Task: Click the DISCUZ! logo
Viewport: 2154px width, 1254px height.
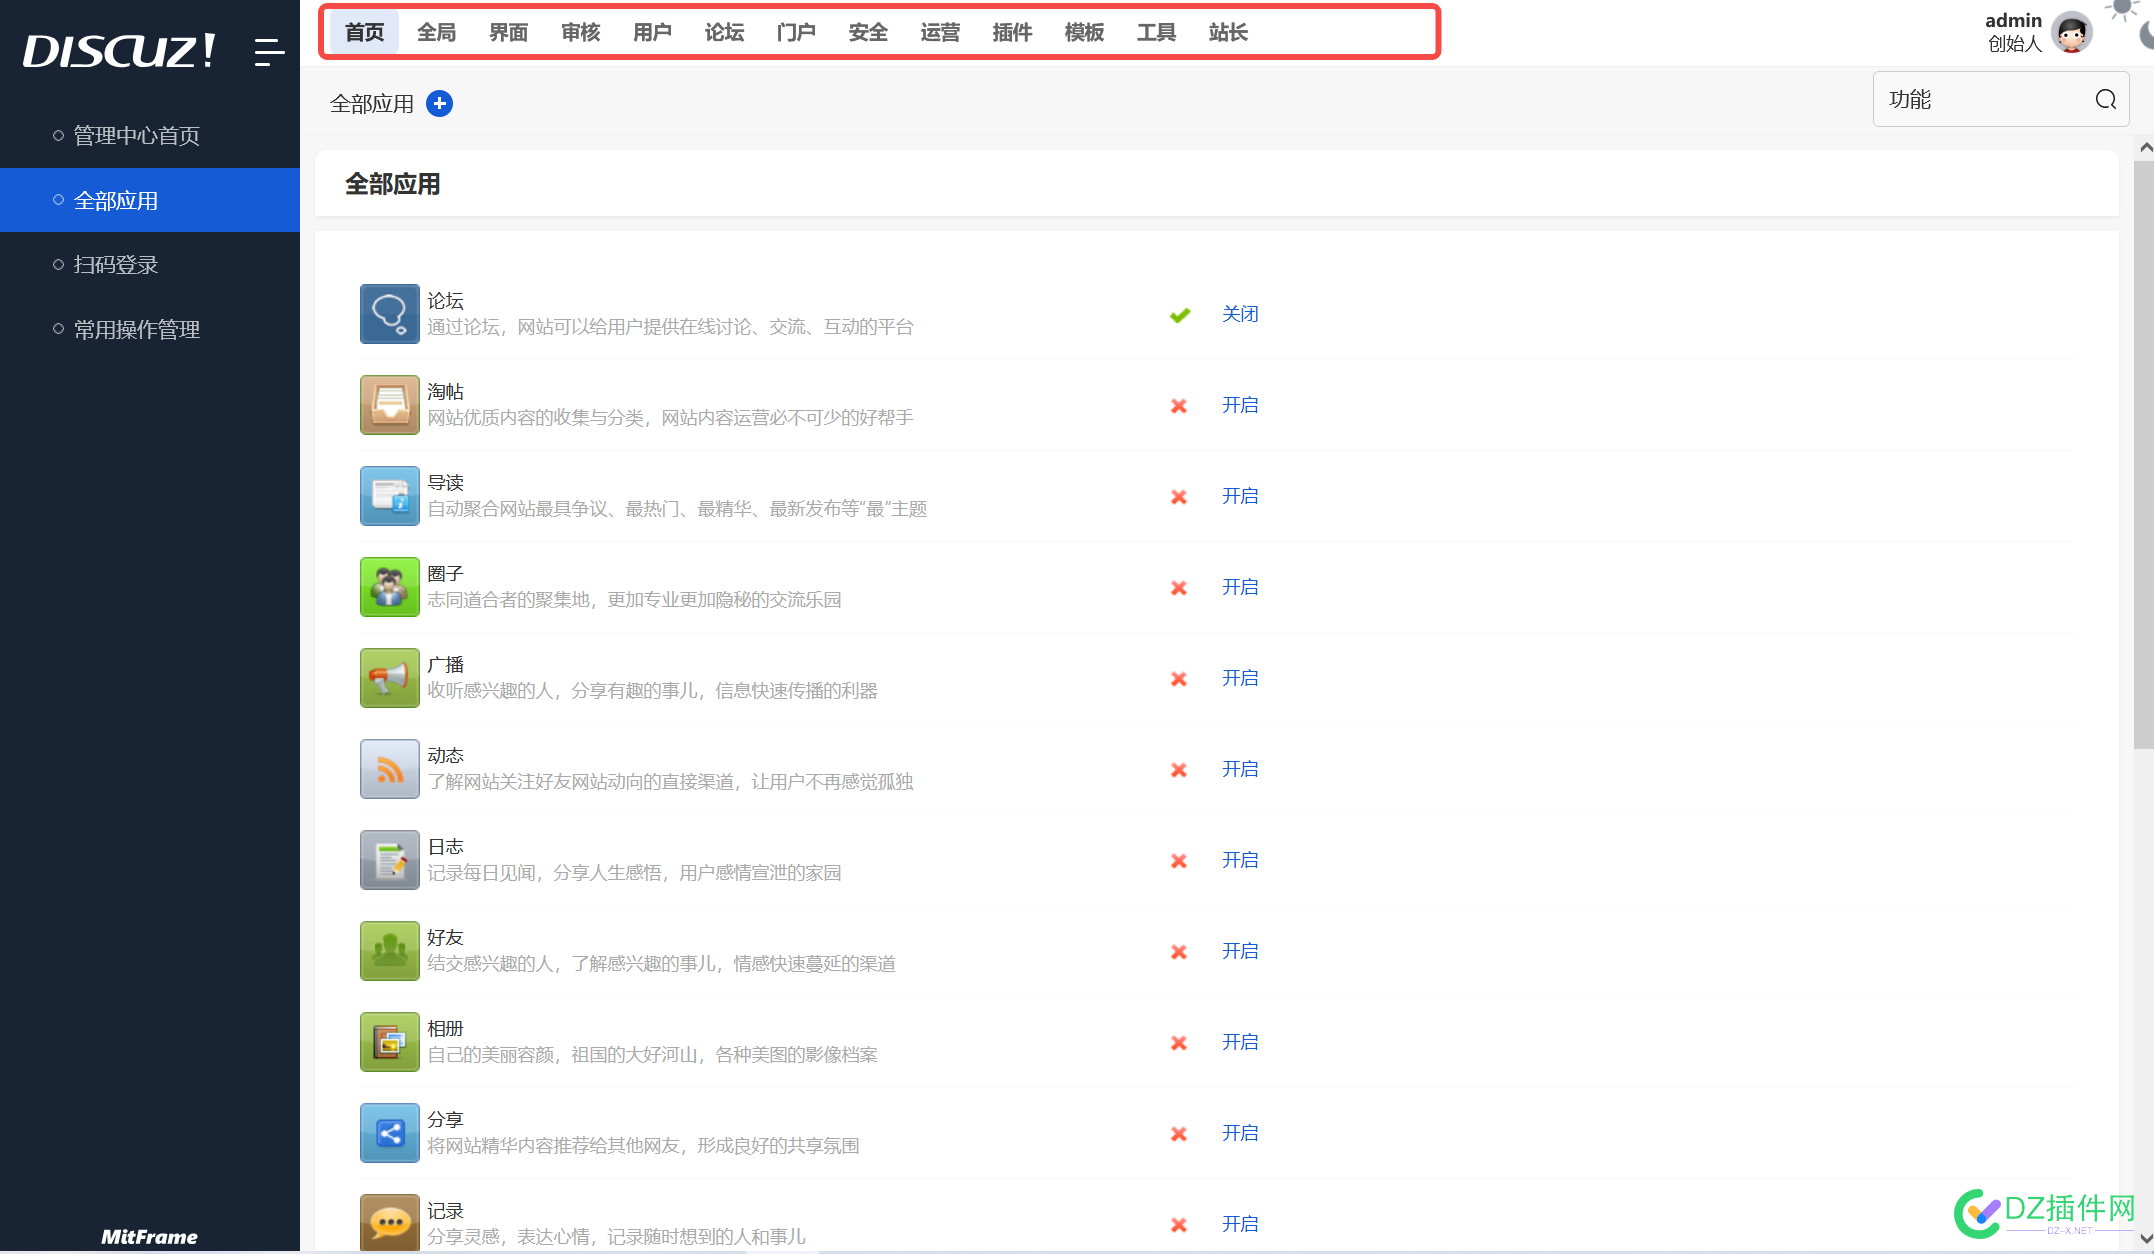Action: tap(120, 51)
